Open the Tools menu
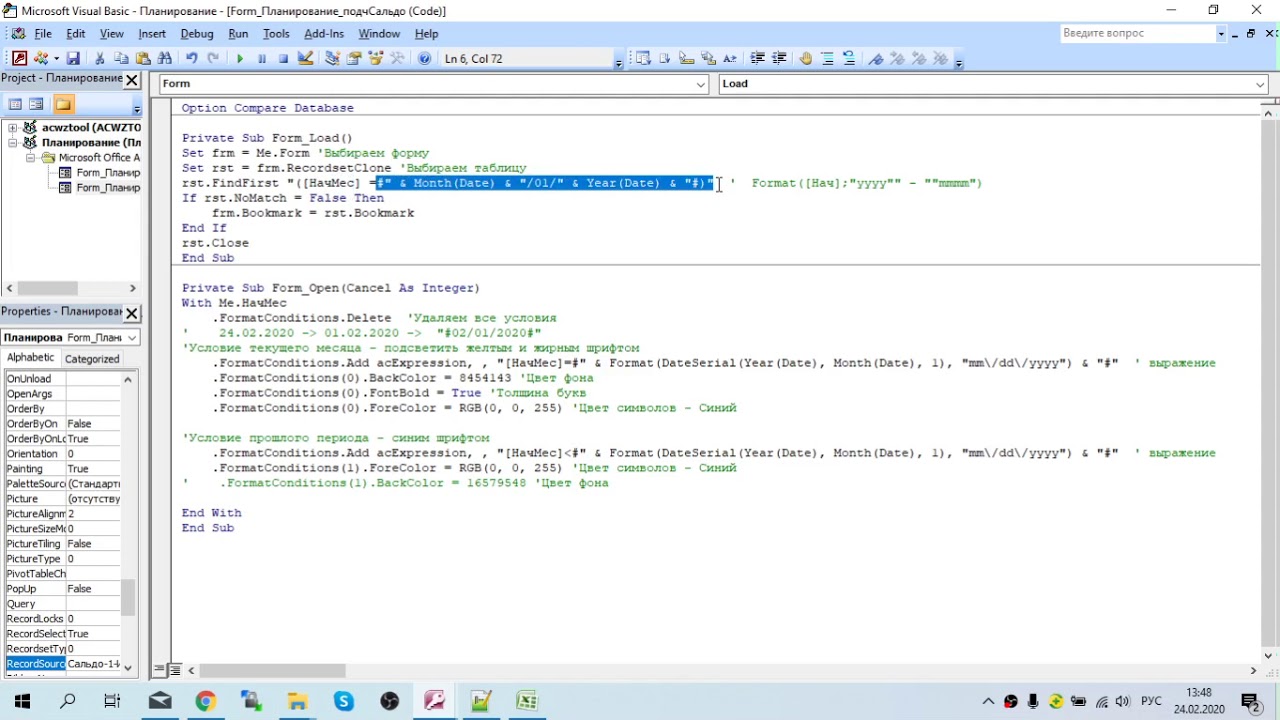The width and height of the screenshot is (1280, 720). point(276,34)
